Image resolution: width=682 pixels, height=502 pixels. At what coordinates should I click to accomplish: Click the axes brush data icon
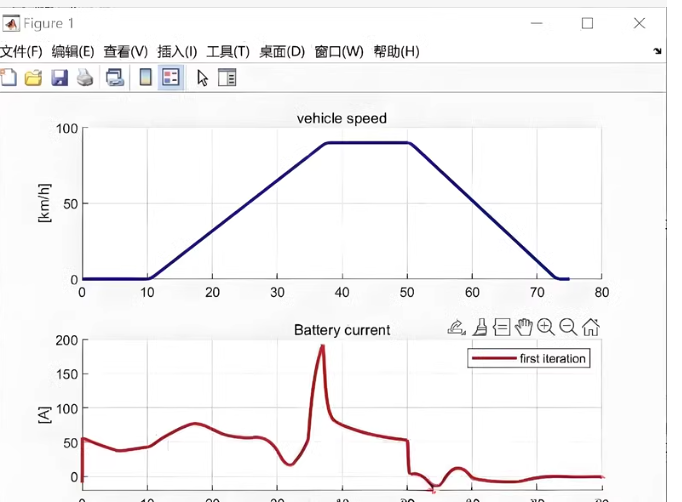click(x=480, y=327)
